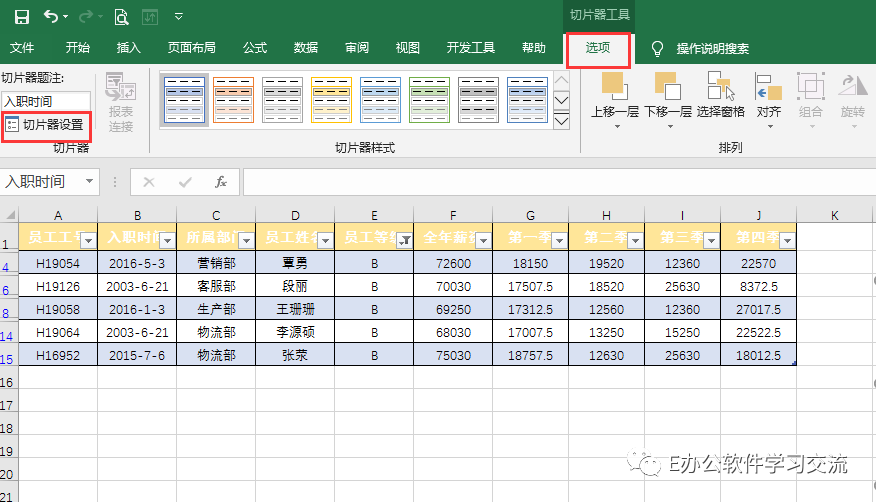
Task: Click inside the formula bar input
Action: pyautogui.click(x=559, y=182)
